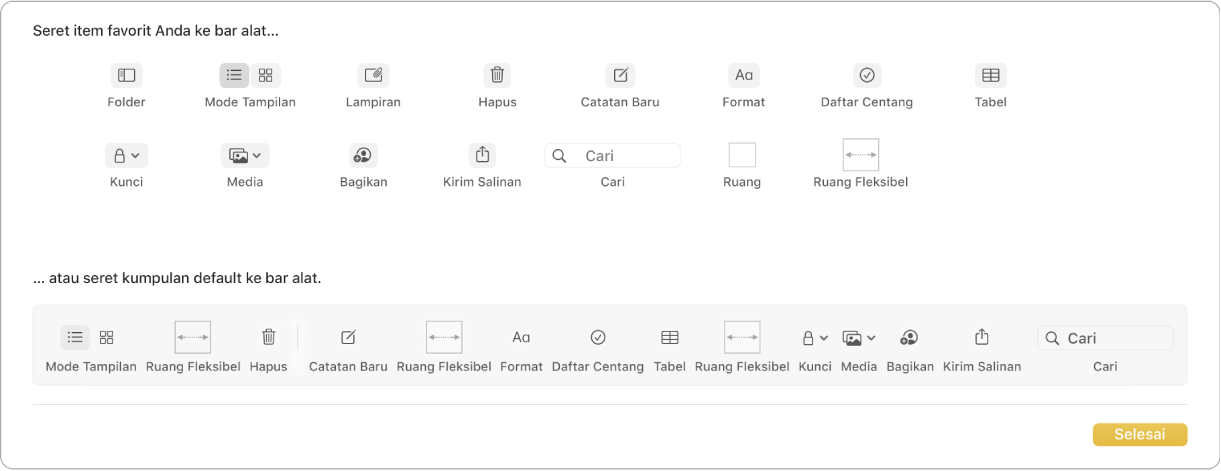1221x471 pixels.
Task: Open the Kunci lock dropdown in favorites
Action: (126, 155)
